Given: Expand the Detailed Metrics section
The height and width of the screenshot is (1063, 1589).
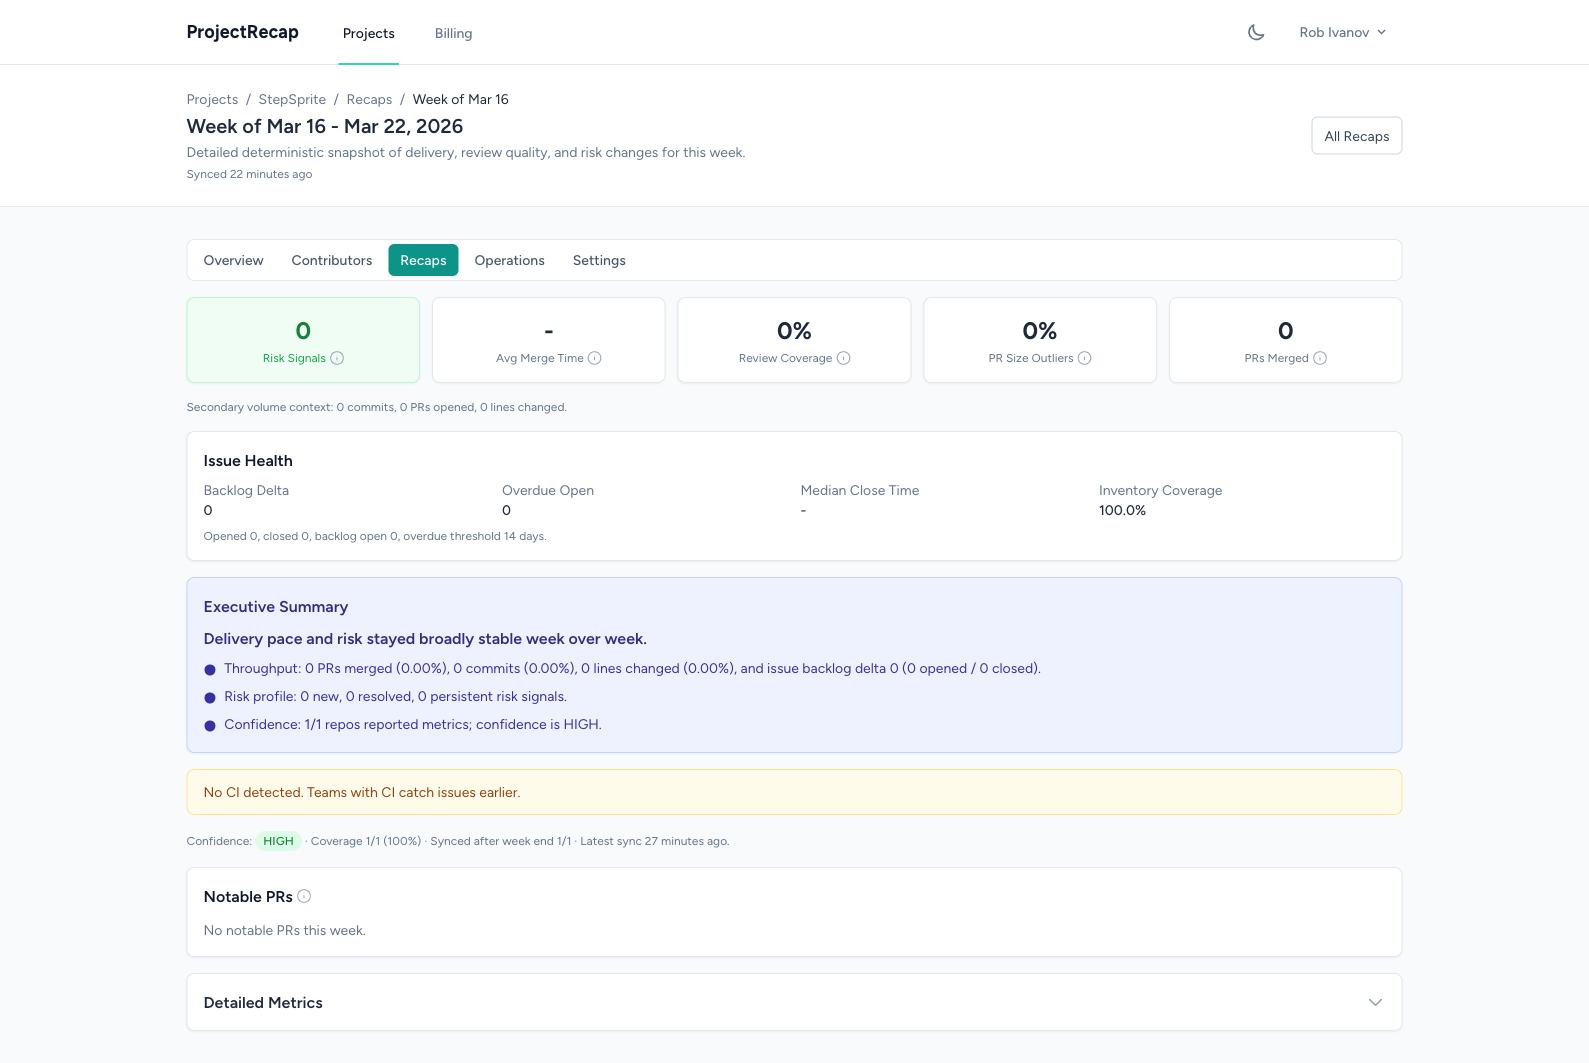Looking at the screenshot, I should coord(263,1002).
